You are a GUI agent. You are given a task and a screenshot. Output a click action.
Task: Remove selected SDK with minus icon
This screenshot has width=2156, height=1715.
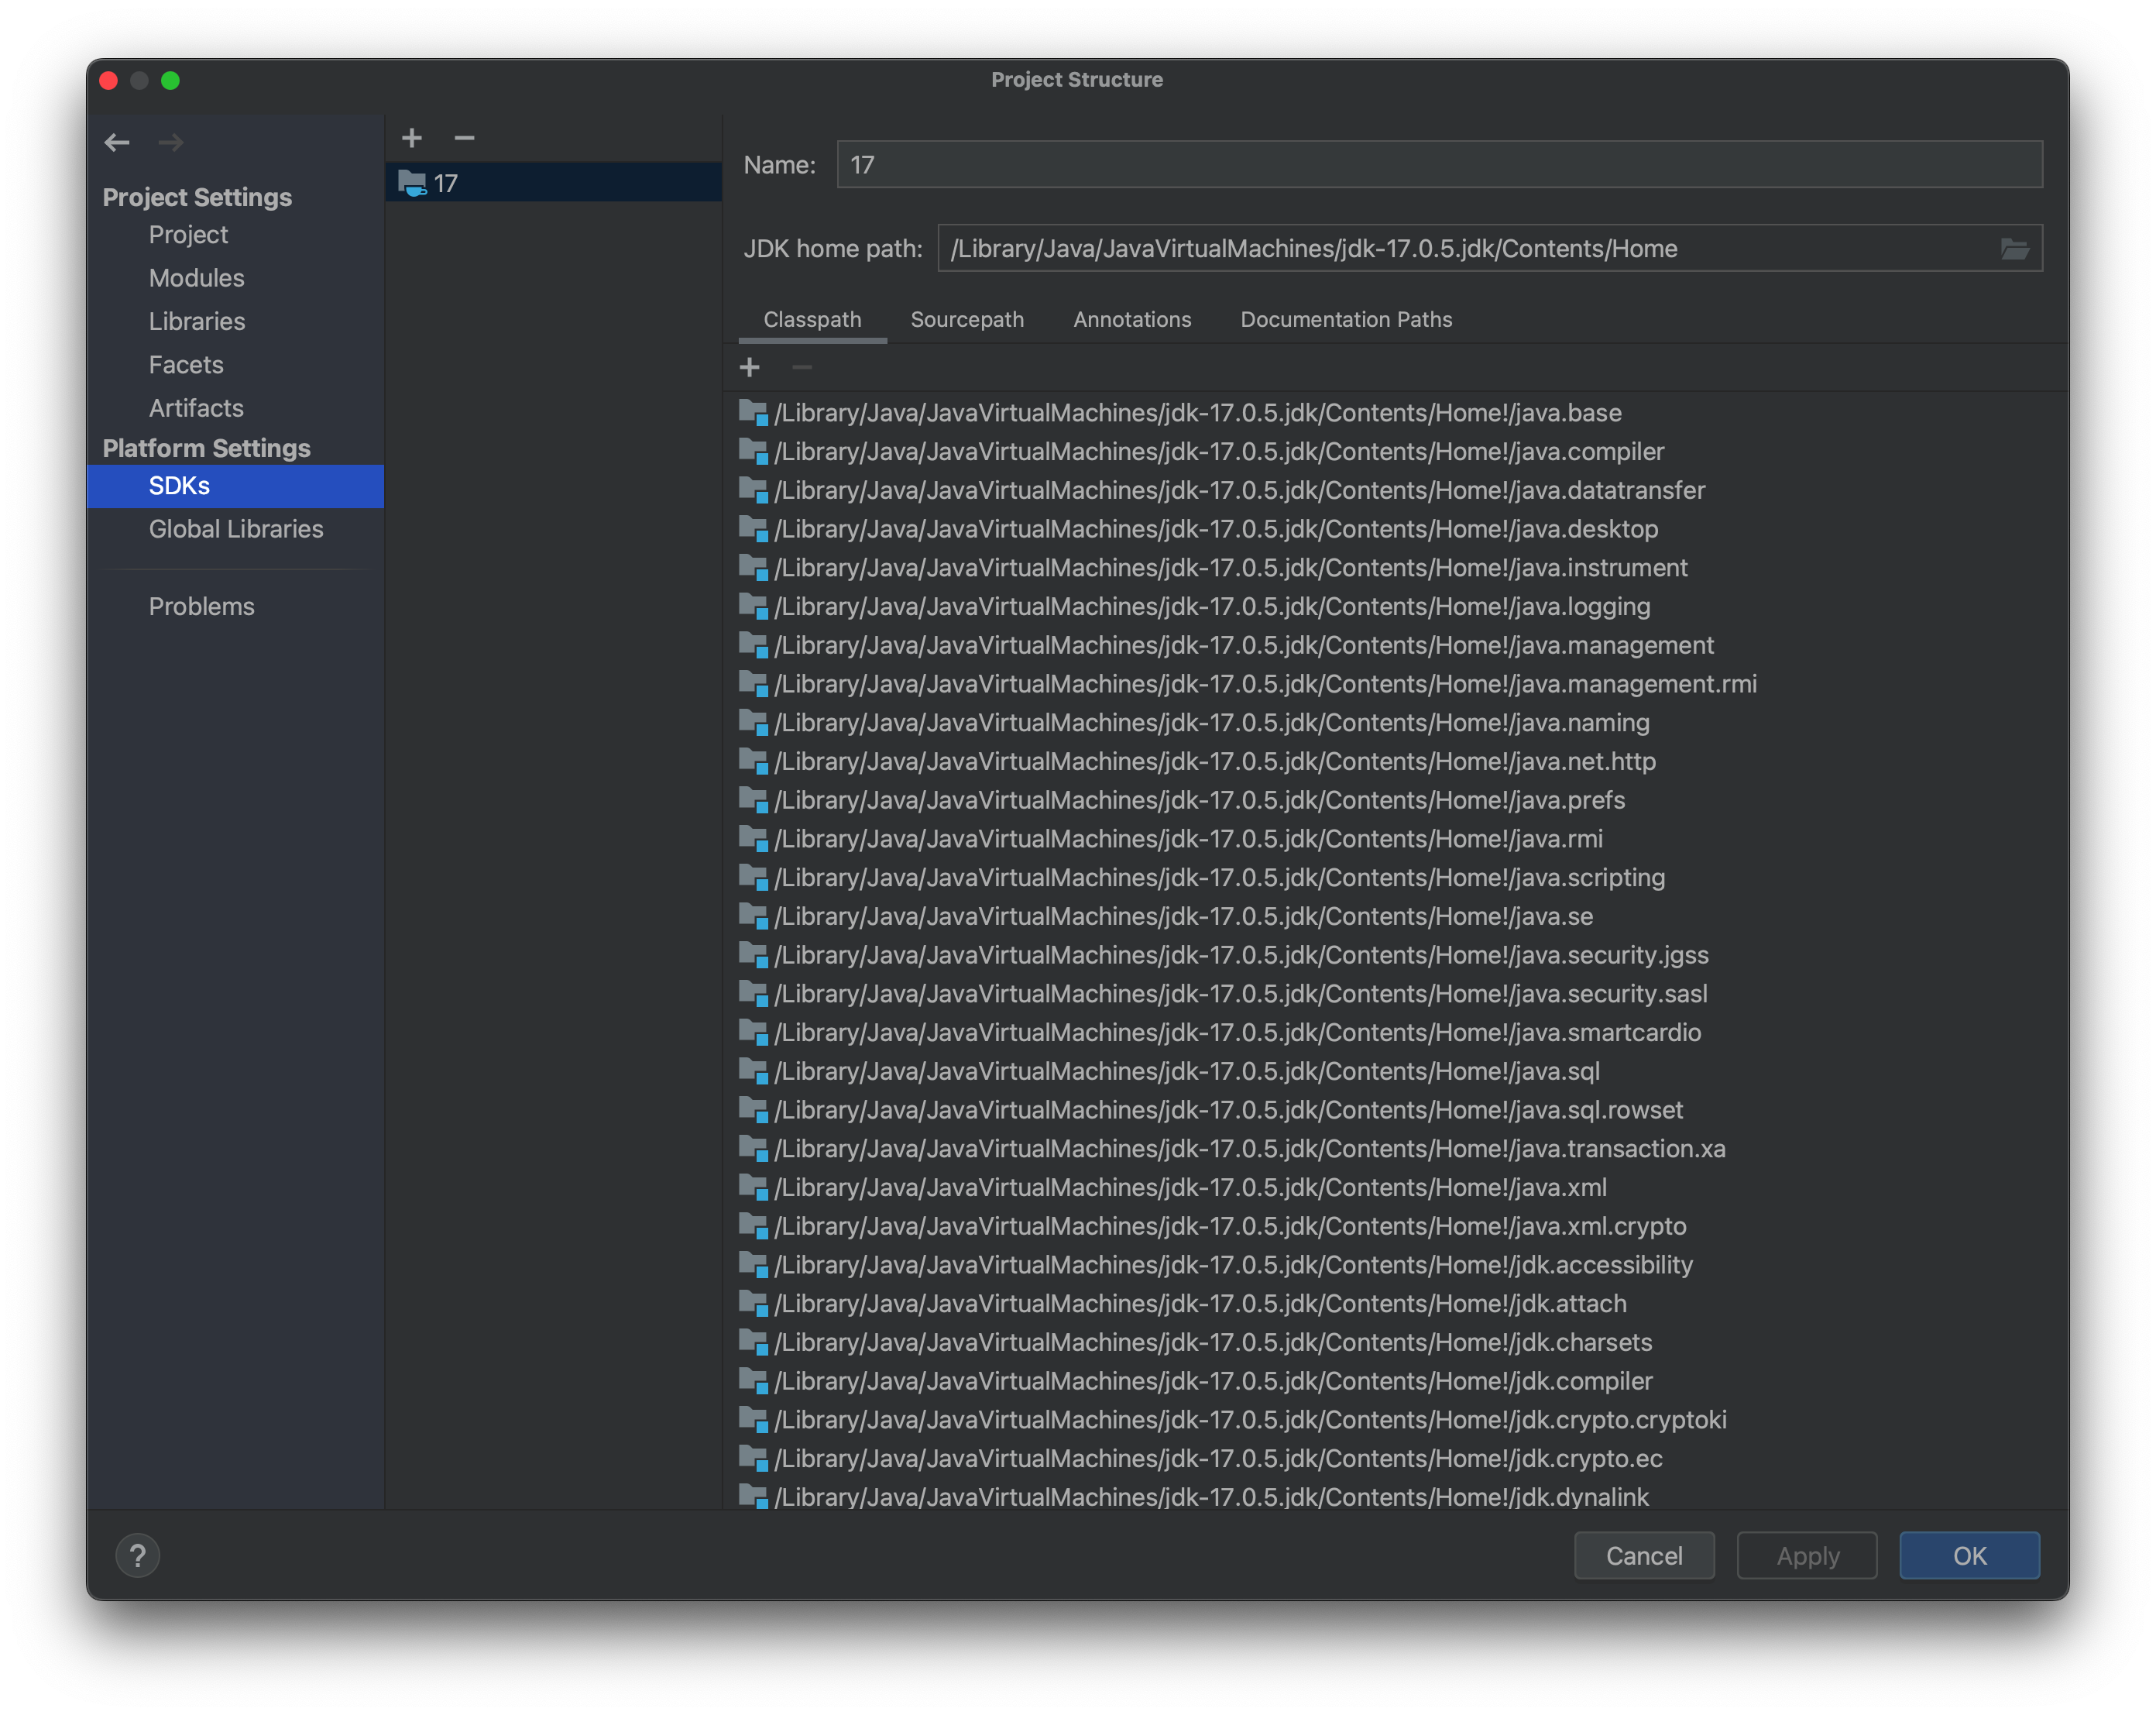point(464,138)
